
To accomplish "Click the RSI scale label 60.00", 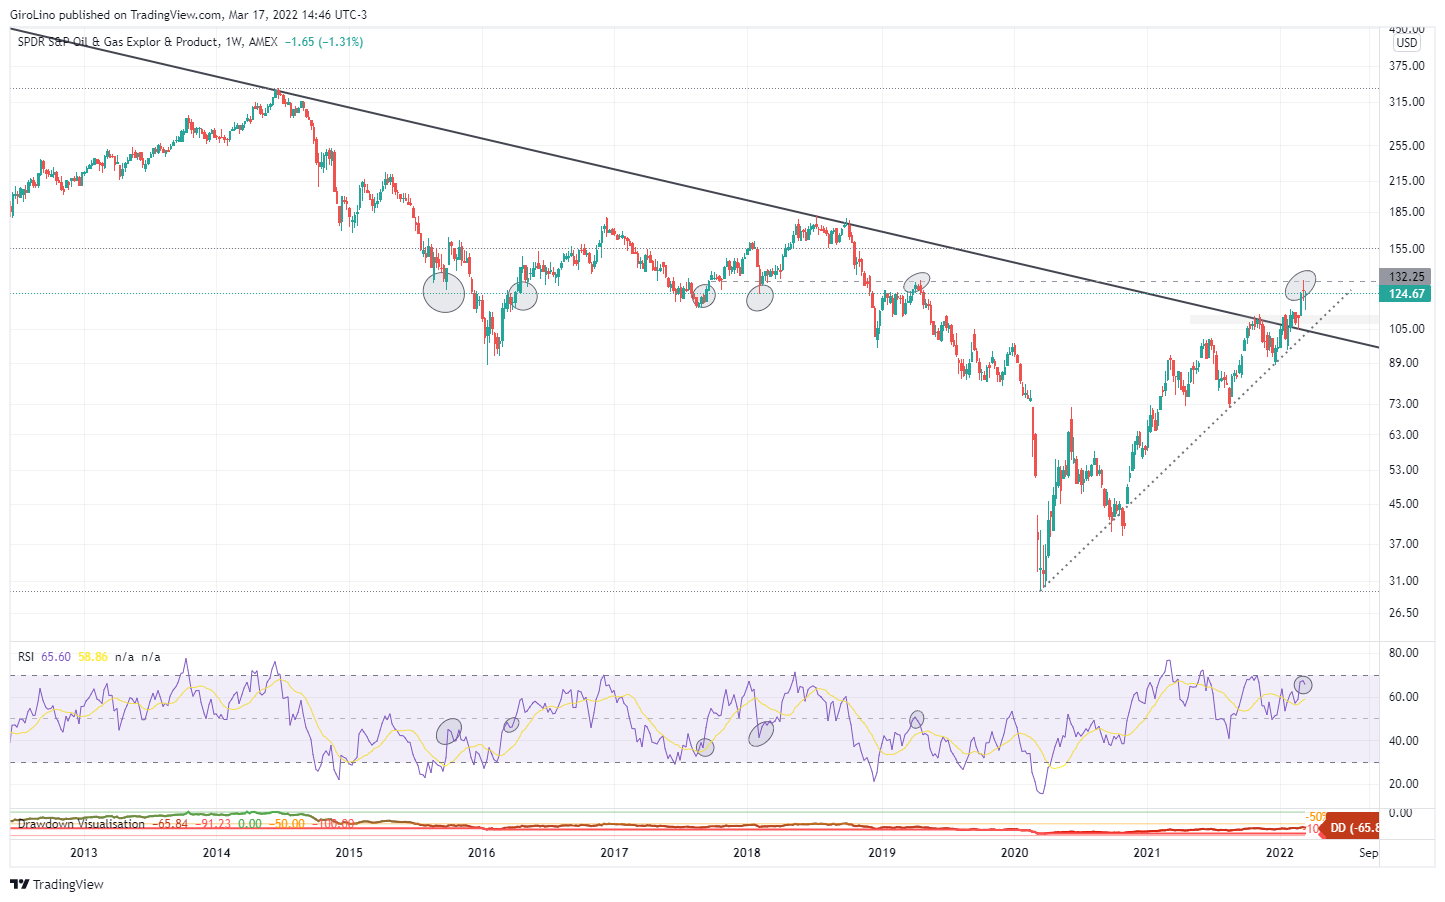I will click(x=1404, y=697).
